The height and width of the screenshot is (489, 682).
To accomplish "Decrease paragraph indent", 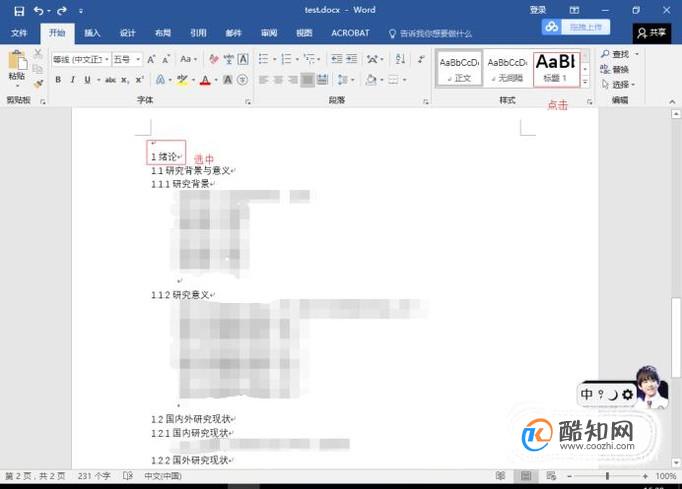I will point(337,59).
